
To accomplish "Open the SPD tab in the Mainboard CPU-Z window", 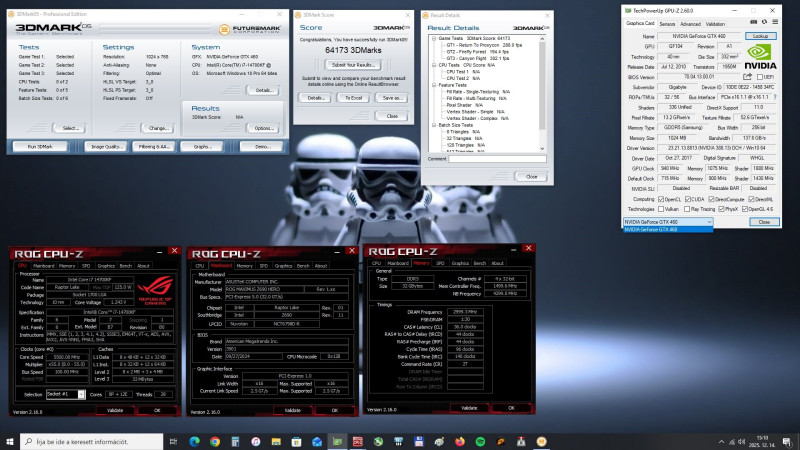I will pyautogui.click(x=263, y=266).
